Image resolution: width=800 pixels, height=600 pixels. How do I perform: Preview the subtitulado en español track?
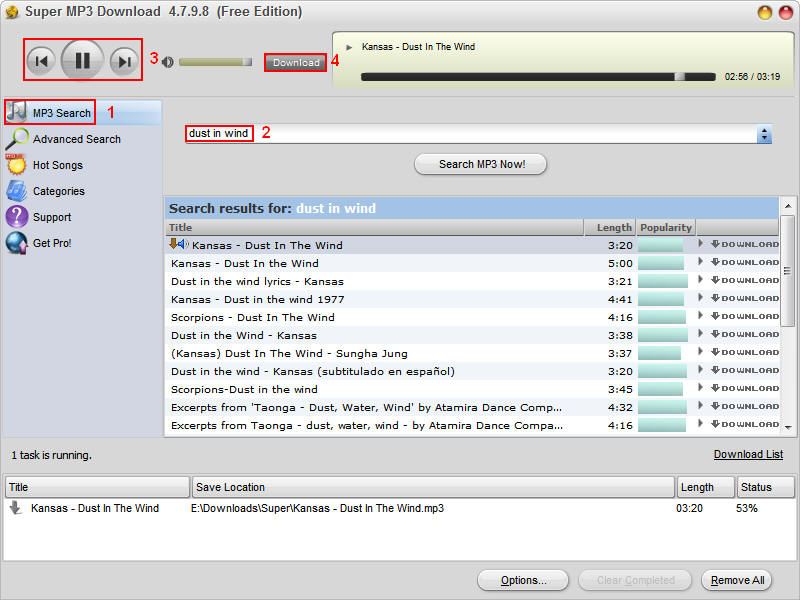(x=701, y=370)
